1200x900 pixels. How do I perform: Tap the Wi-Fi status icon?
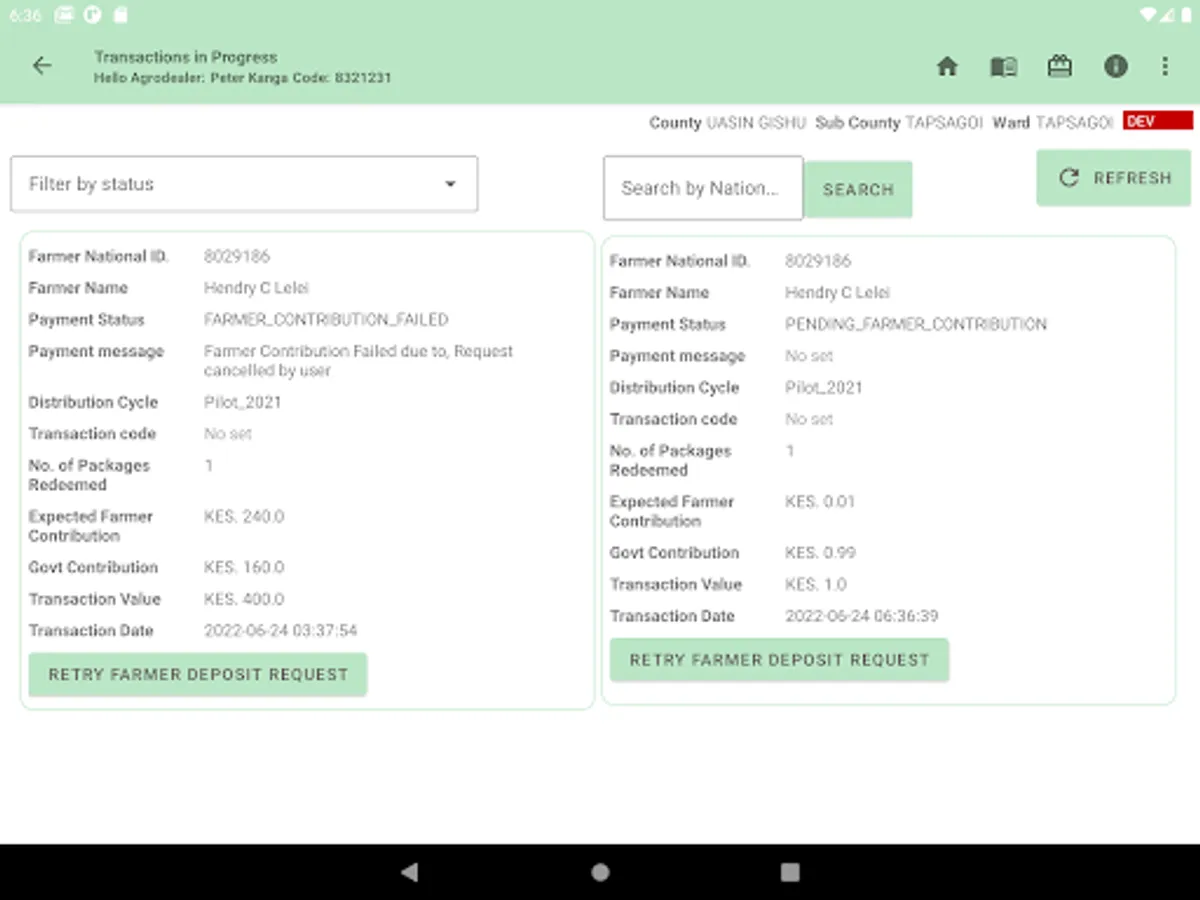point(1149,15)
